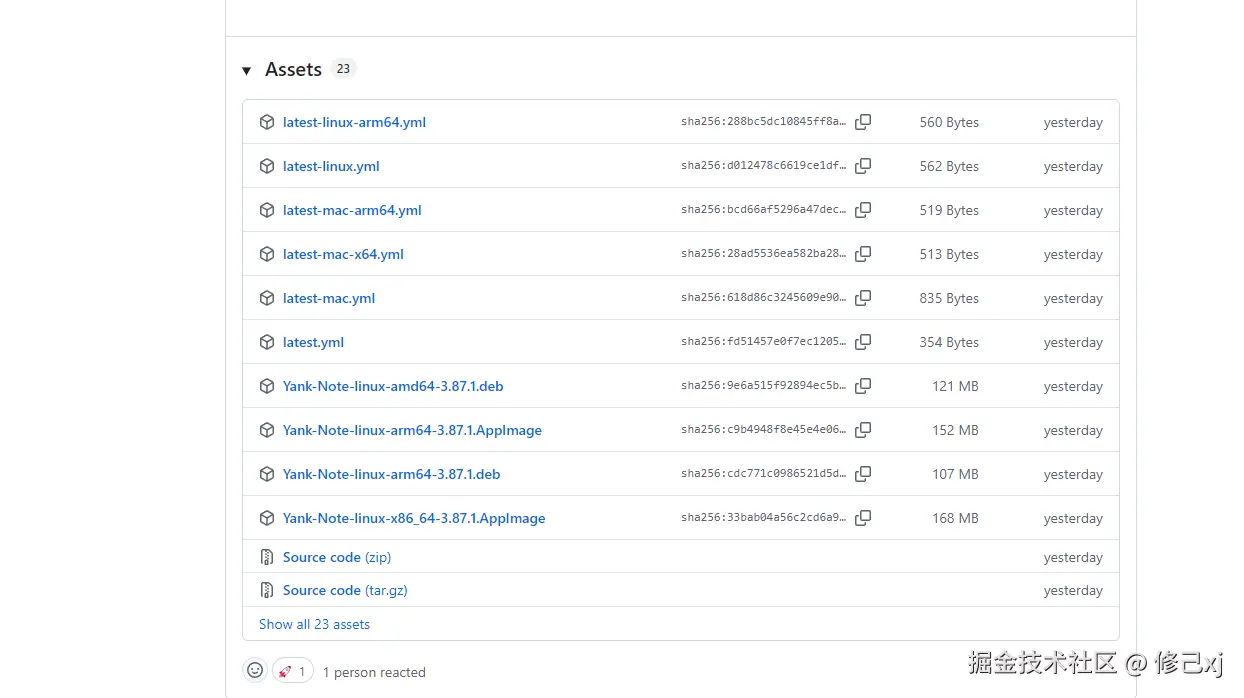The width and height of the screenshot is (1244, 698).
Task: Click package icon beside latest-linux-arm64.yml
Action: click(267, 122)
